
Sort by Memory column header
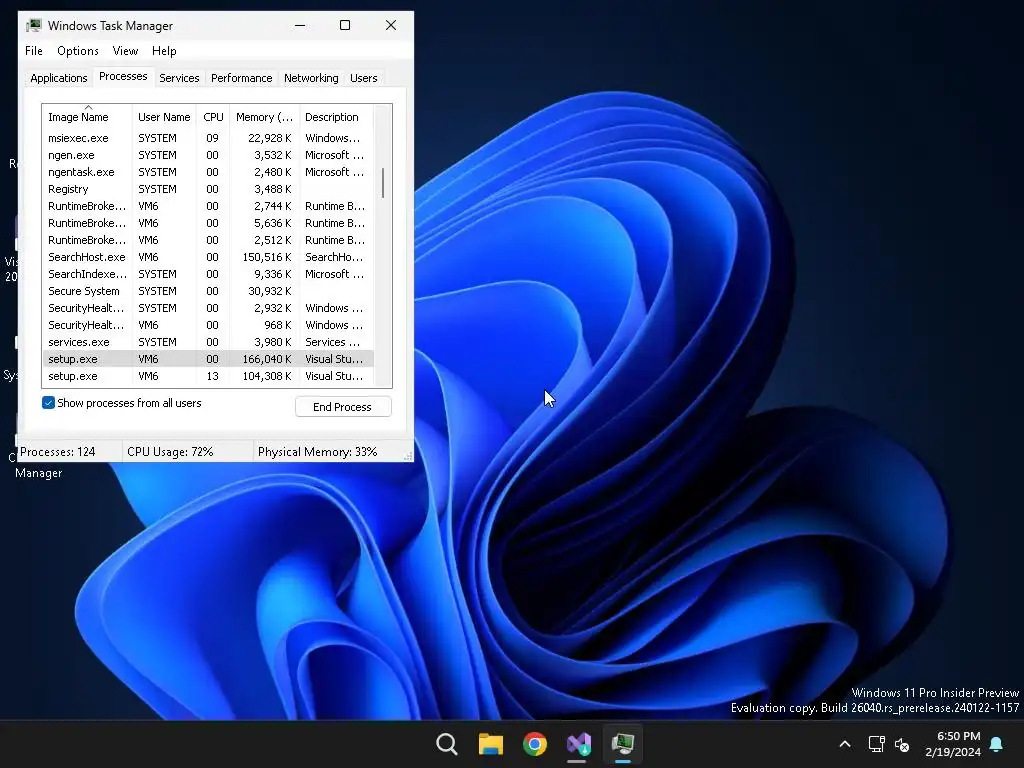coord(264,117)
